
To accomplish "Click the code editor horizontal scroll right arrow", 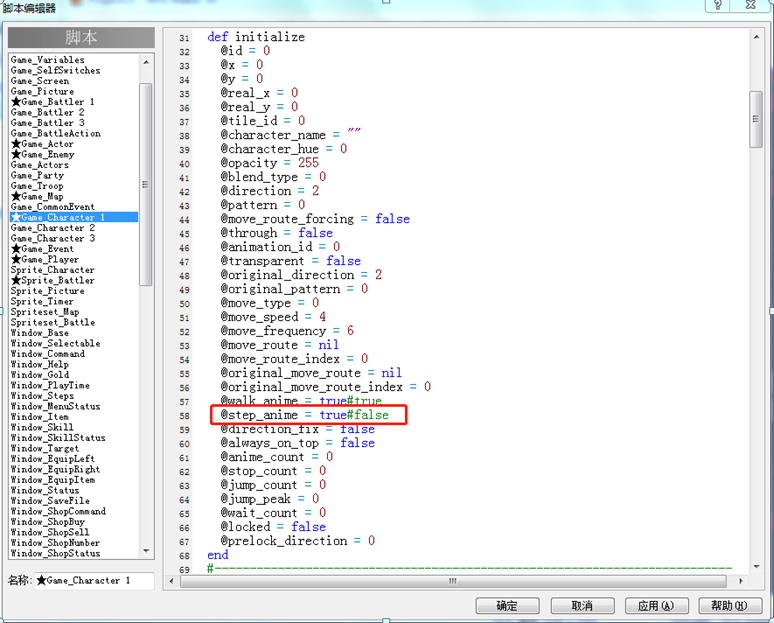I will (x=740, y=581).
